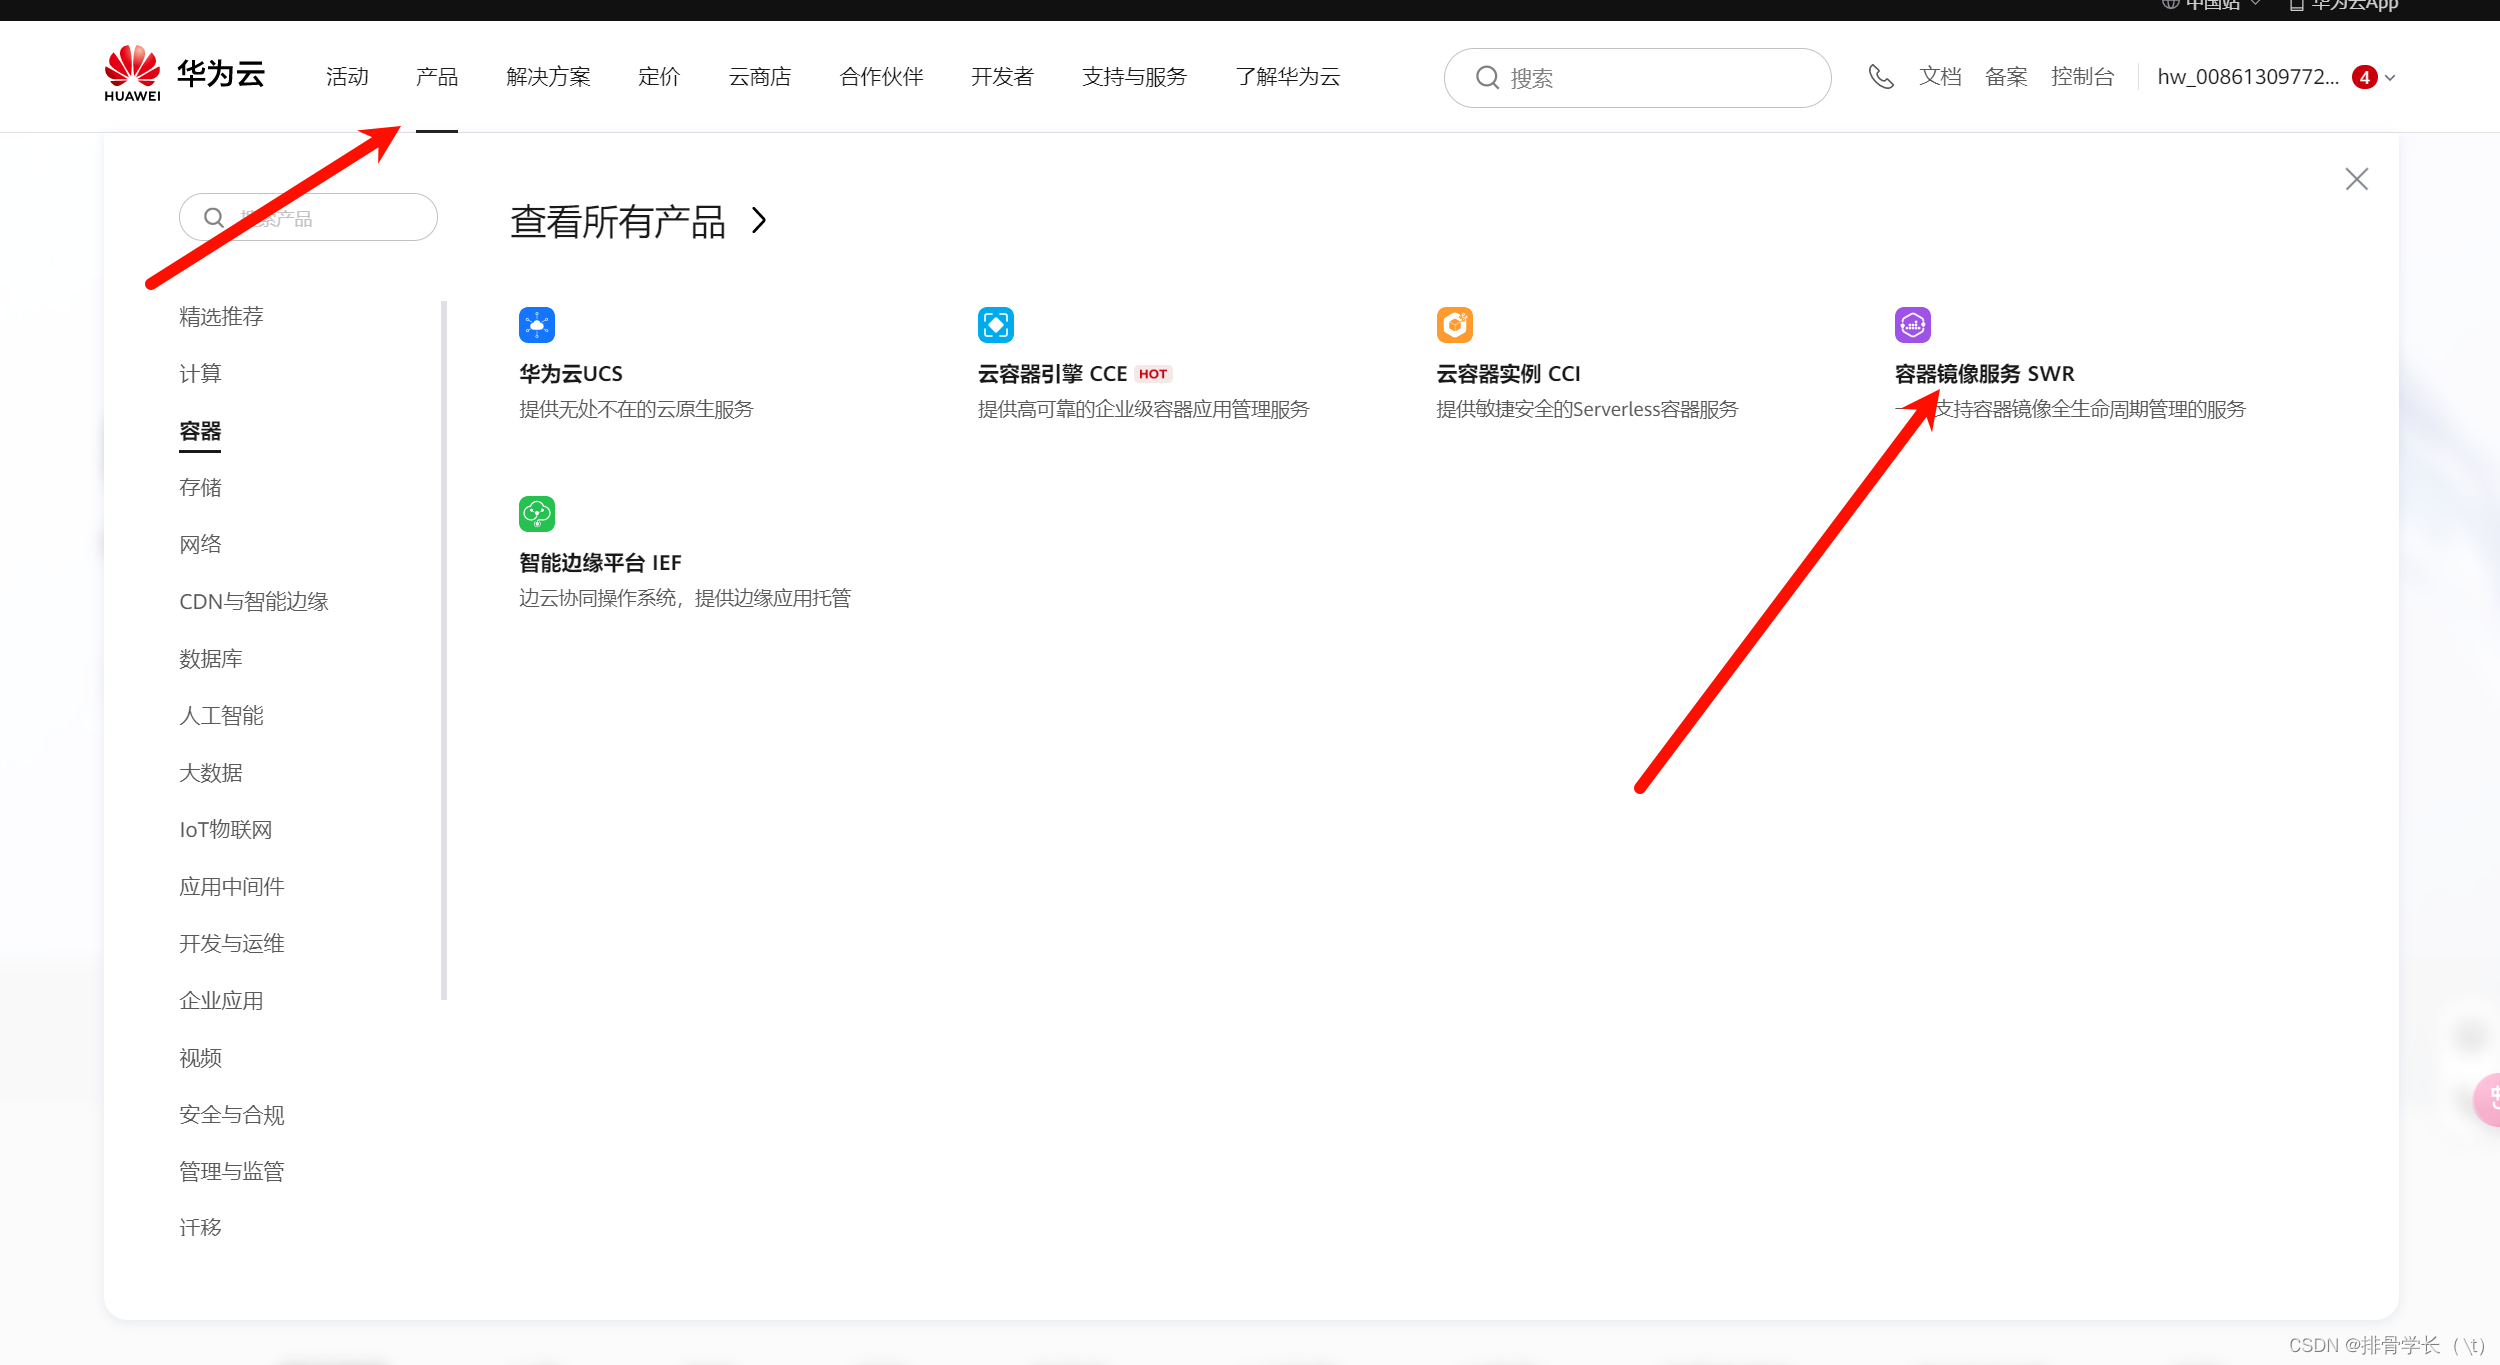
Task: Click the 备案 link
Action: click(2006, 77)
